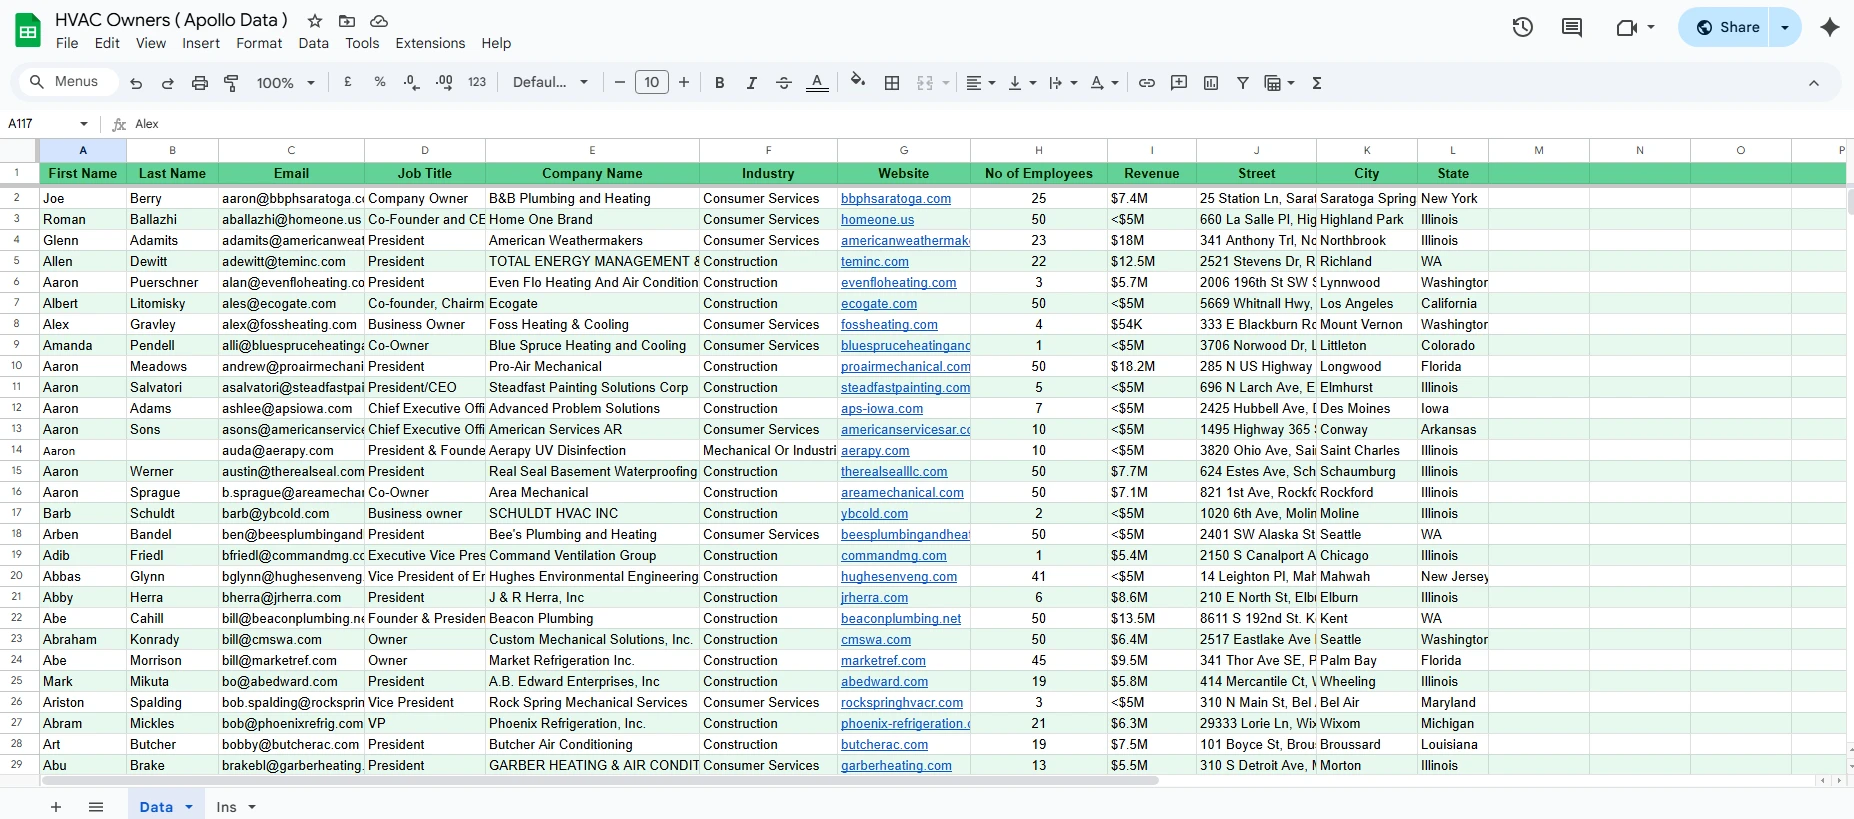This screenshot has width=1854, height=819.
Task: Open the File menu
Action: pyautogui.click(x=67, y=43)
